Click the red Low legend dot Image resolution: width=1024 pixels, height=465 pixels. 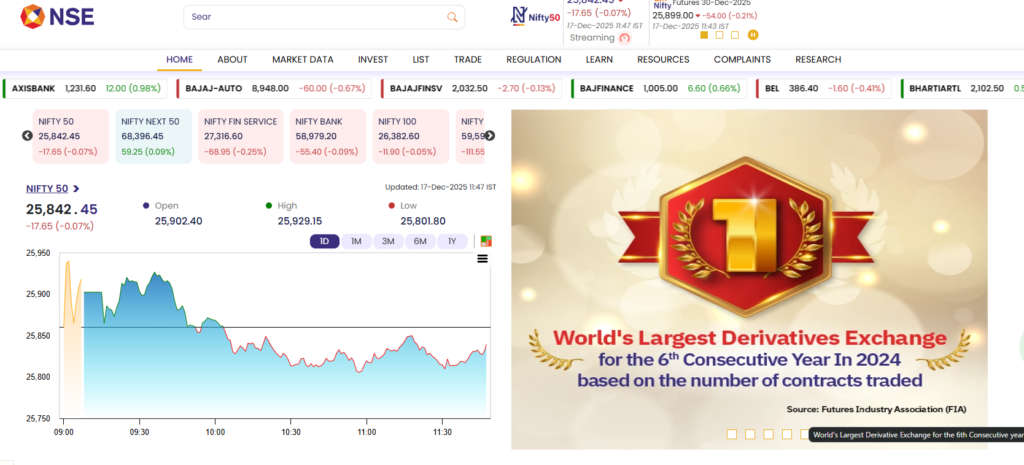[x=392, y=206]
